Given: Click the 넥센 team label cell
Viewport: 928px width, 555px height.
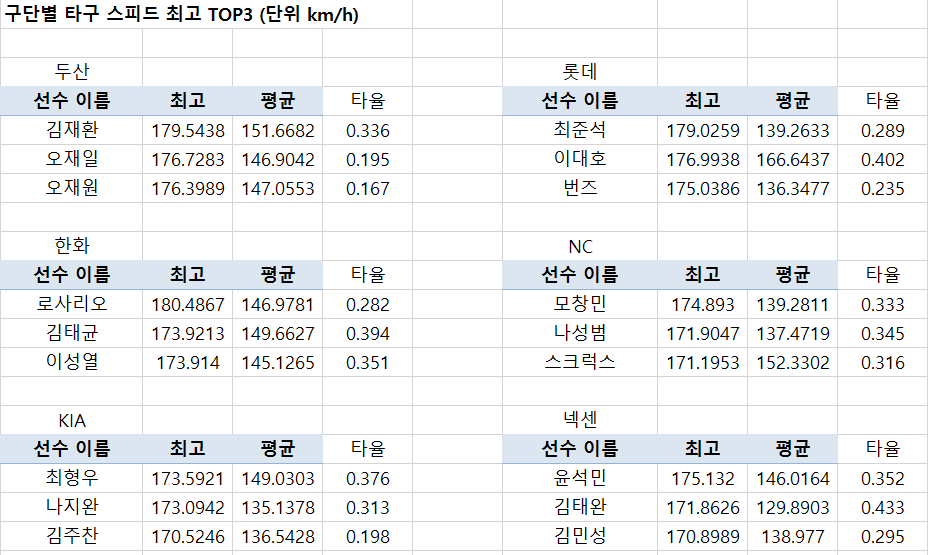Looking at the screenshot, I should (580, 420).
